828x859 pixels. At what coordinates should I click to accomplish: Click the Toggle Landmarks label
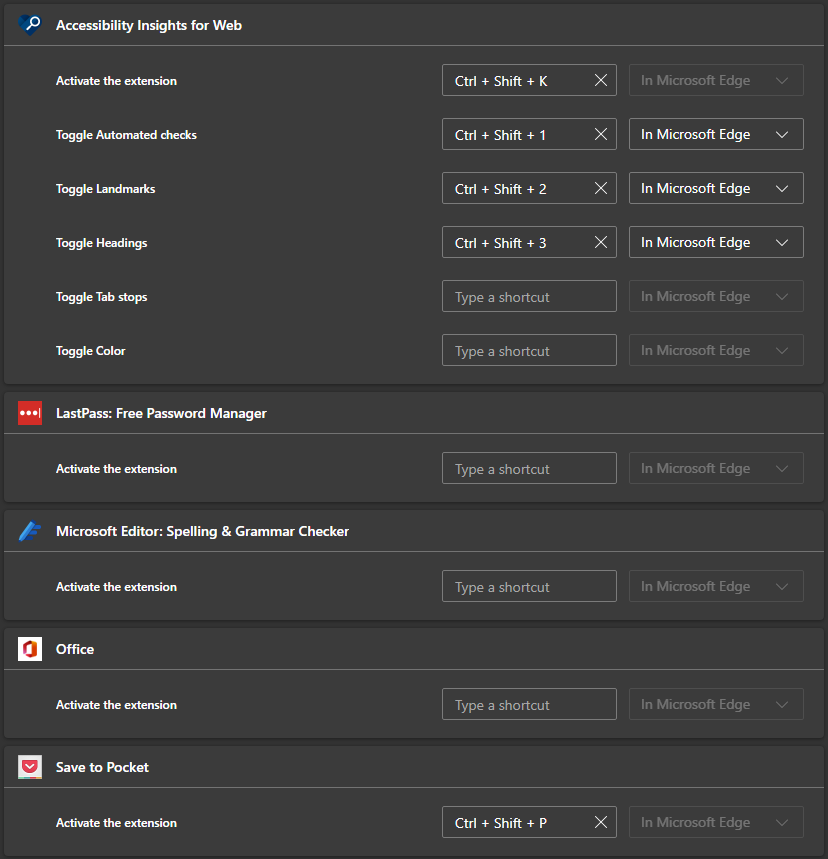tap(105, 189)
